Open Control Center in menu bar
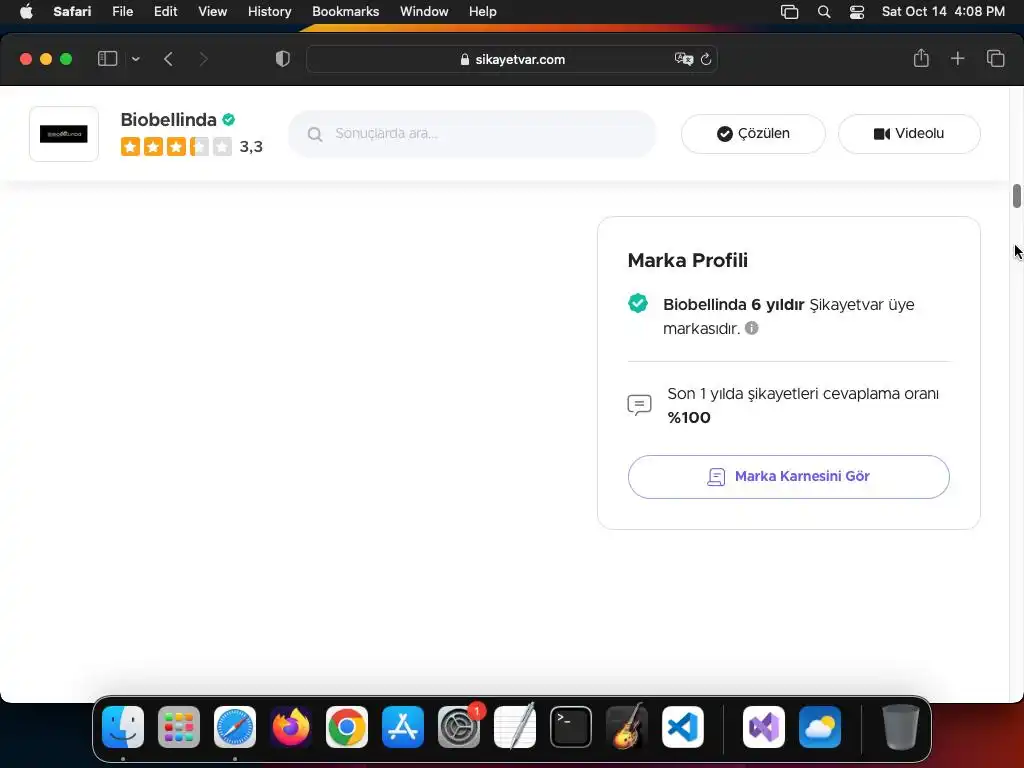The image size is (1024, 768). point(857,12)
